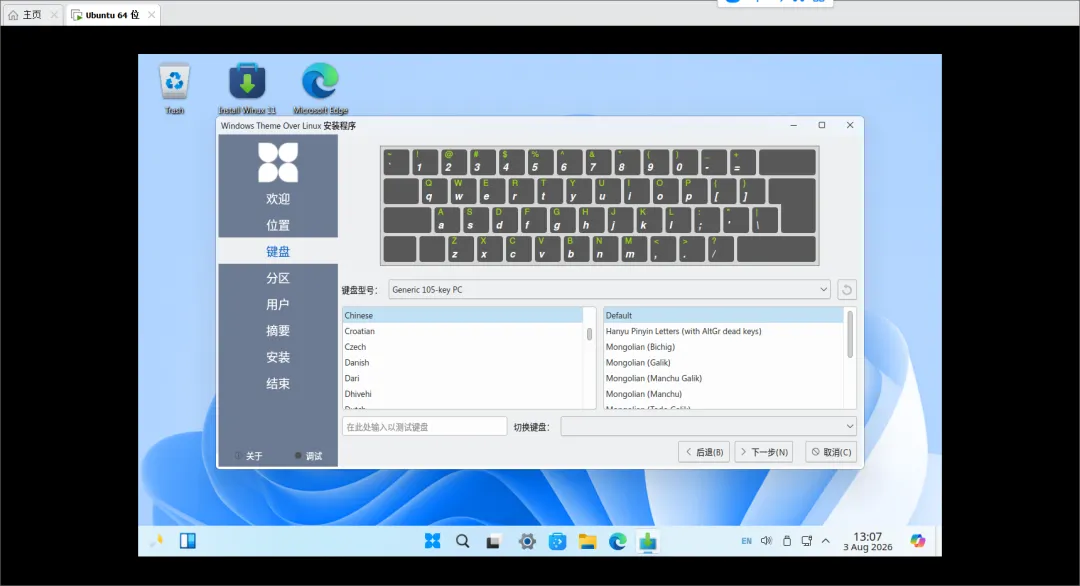Click the '1' key on keyboard preview
The height and width of the screenshot is (586, 1080).
pyautogui.click(x=424, y=162)
